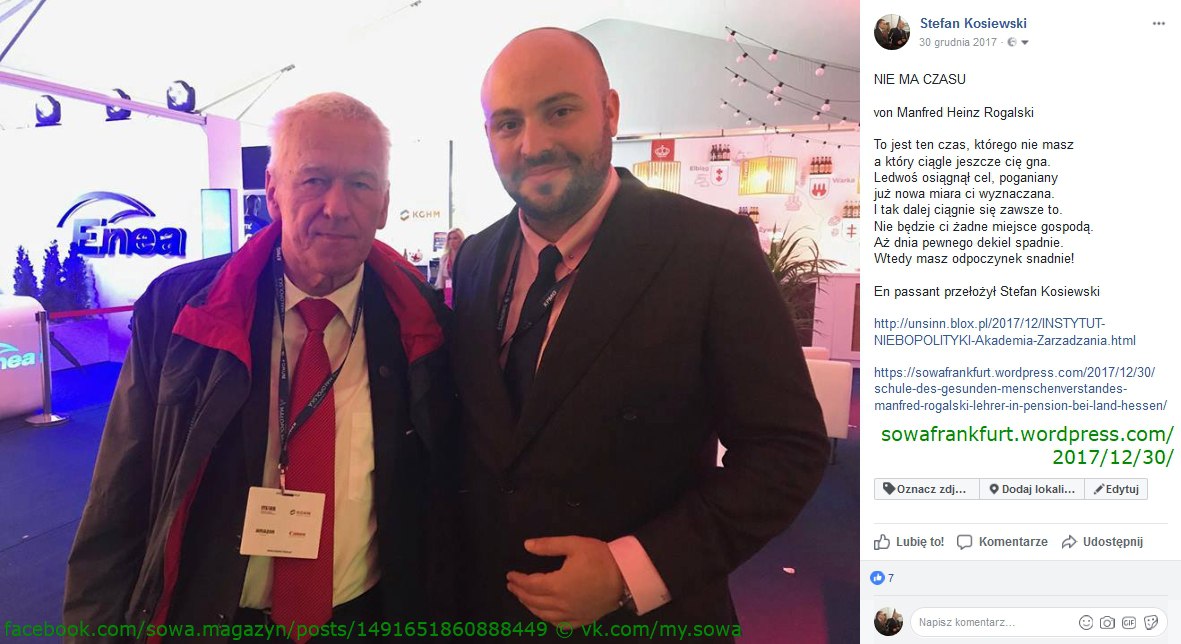Click Stefan Kosiewski profile picture
This screenshot has height=644, width=1181.
892,32
